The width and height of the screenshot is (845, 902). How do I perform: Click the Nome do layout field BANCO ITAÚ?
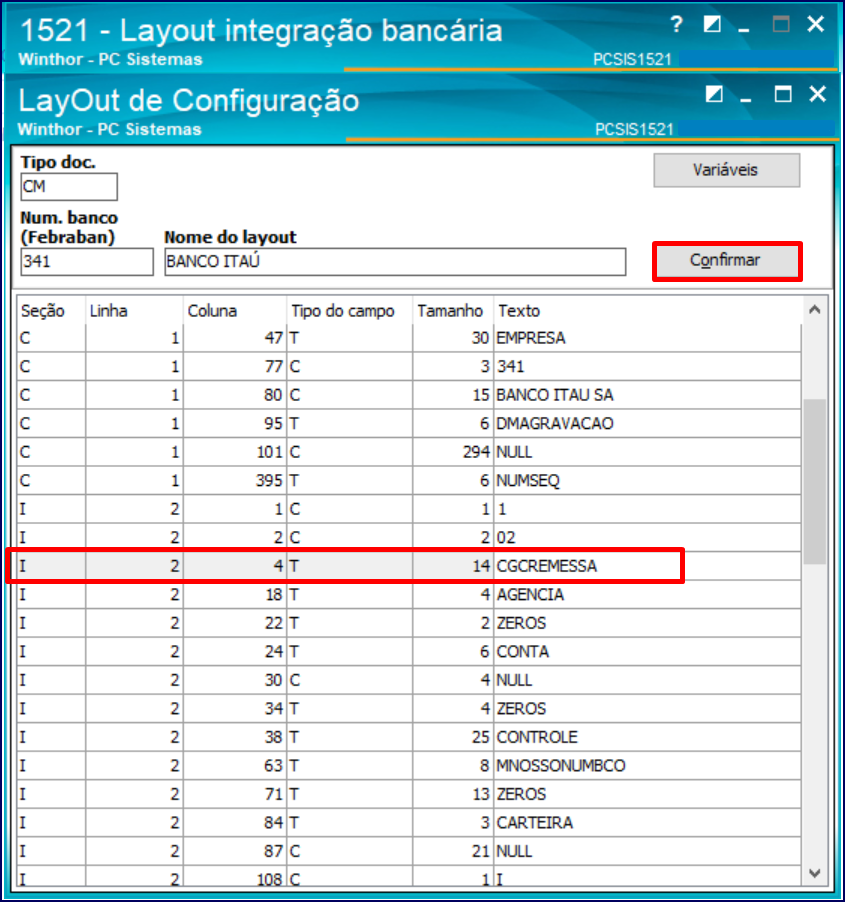(x=395, y=262)
